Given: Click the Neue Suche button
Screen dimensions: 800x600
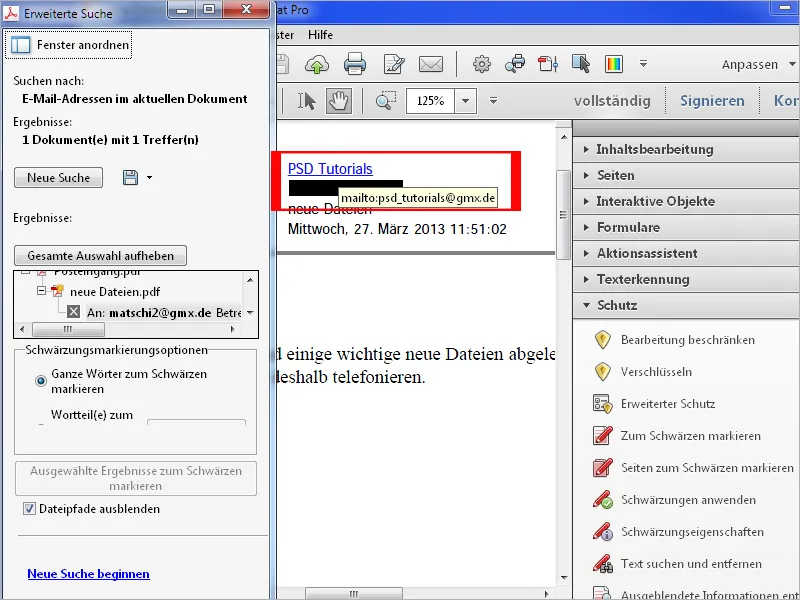Looking at the screenshot, I should pyautogui.click(x=58, y=178).
